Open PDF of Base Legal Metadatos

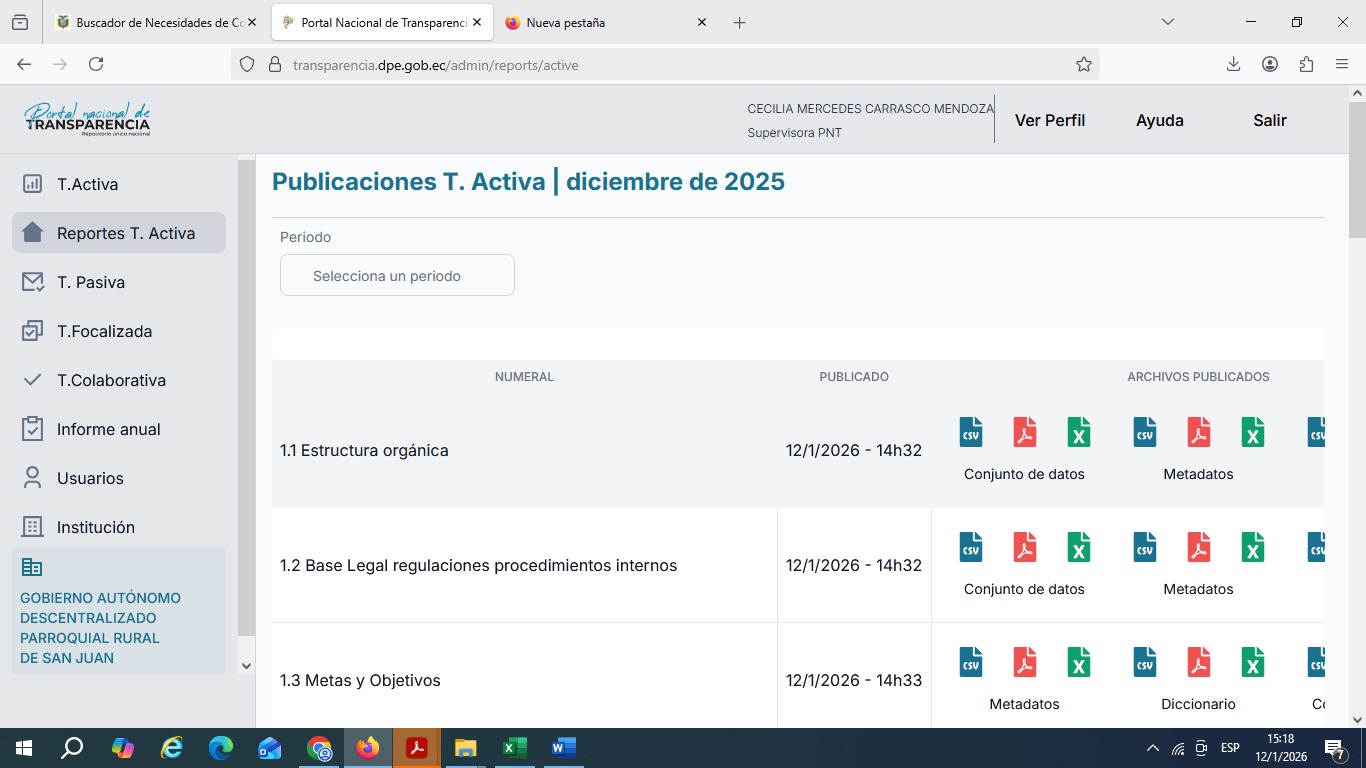click(1198, 547)
